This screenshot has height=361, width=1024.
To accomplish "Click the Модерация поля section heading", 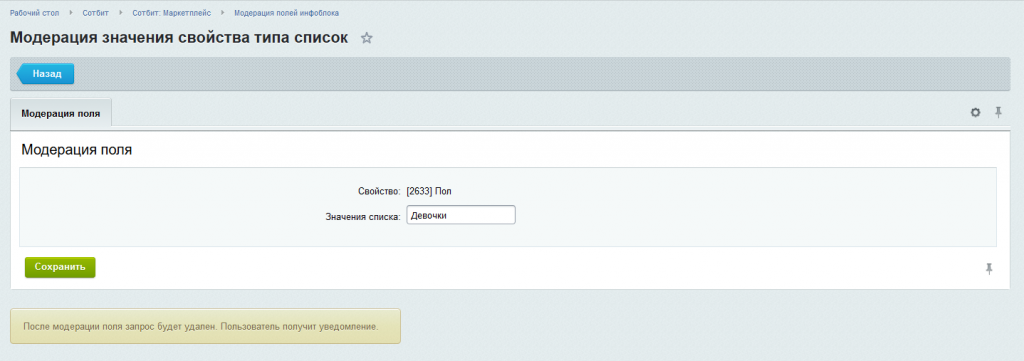I will 77,150.
